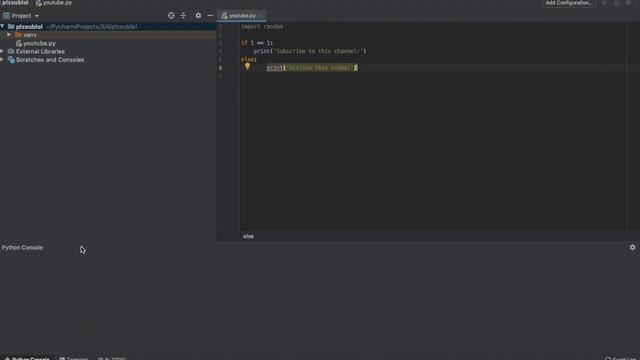Expand the External Libraries node arrow
Image resolution: width=640 pixels, height=360 pixels.
tap(2, 51)
